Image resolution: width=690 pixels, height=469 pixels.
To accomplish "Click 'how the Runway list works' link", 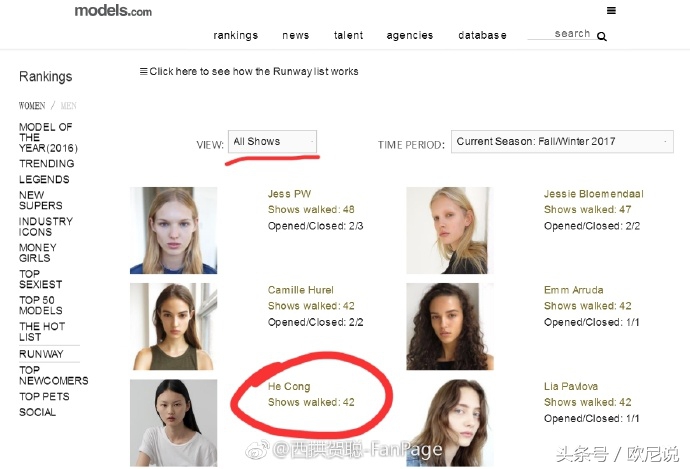I will pyautogui.click(x=253, y=72).
